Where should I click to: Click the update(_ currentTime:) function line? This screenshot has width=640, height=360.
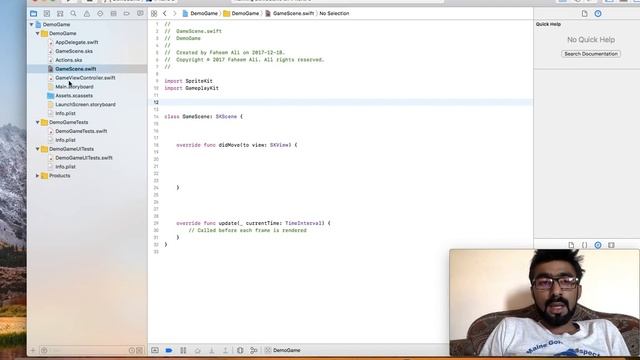coord(253,223)
